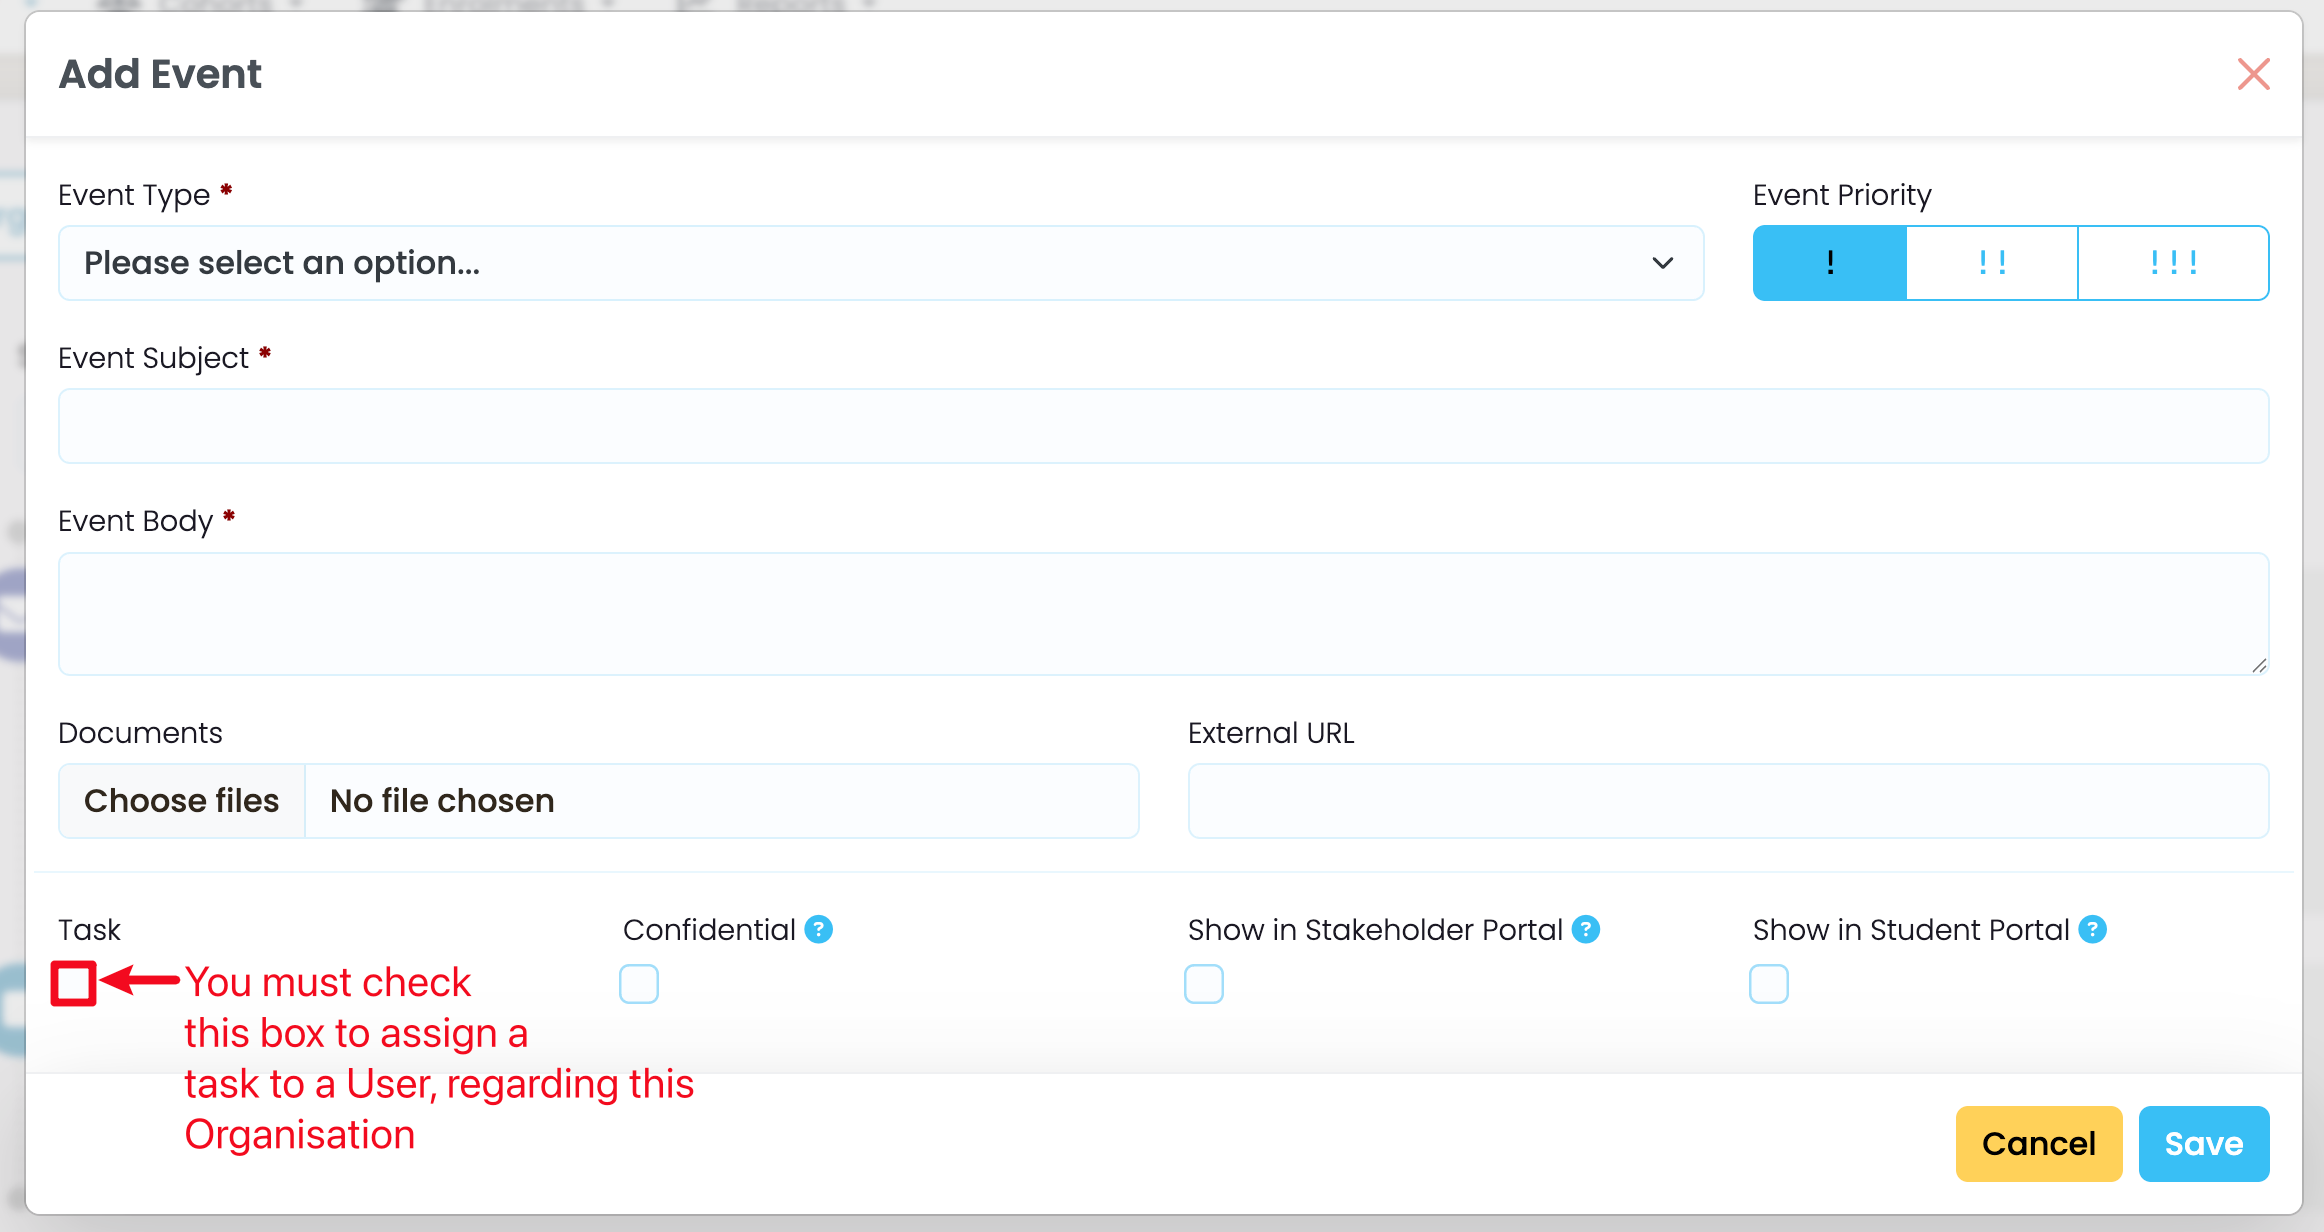Click the External URL input field

[x=1728, y=801]
